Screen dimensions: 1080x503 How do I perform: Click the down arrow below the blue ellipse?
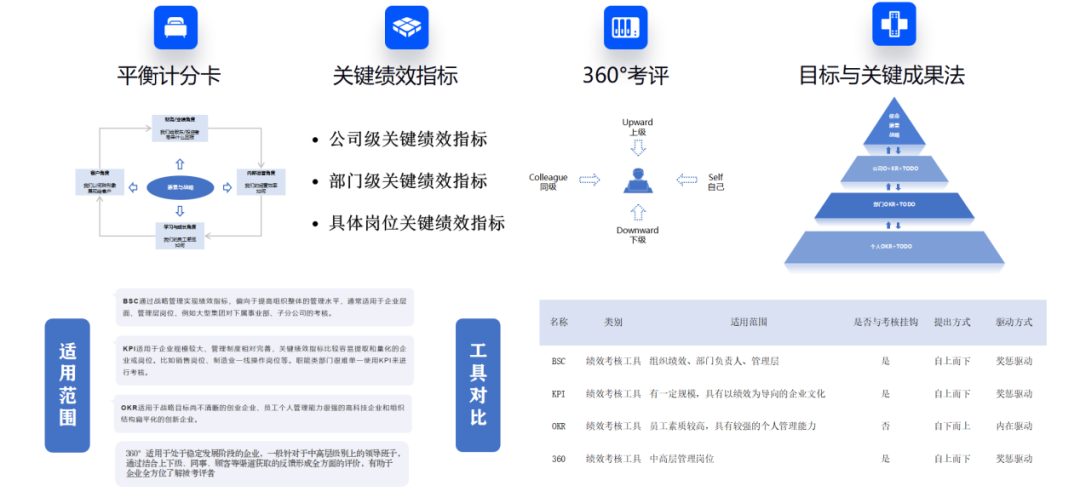pos(180,210)
